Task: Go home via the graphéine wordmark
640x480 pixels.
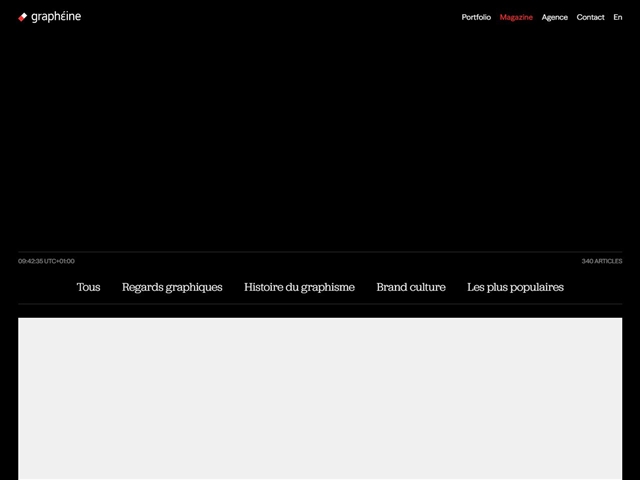Action: pos(56,16)
